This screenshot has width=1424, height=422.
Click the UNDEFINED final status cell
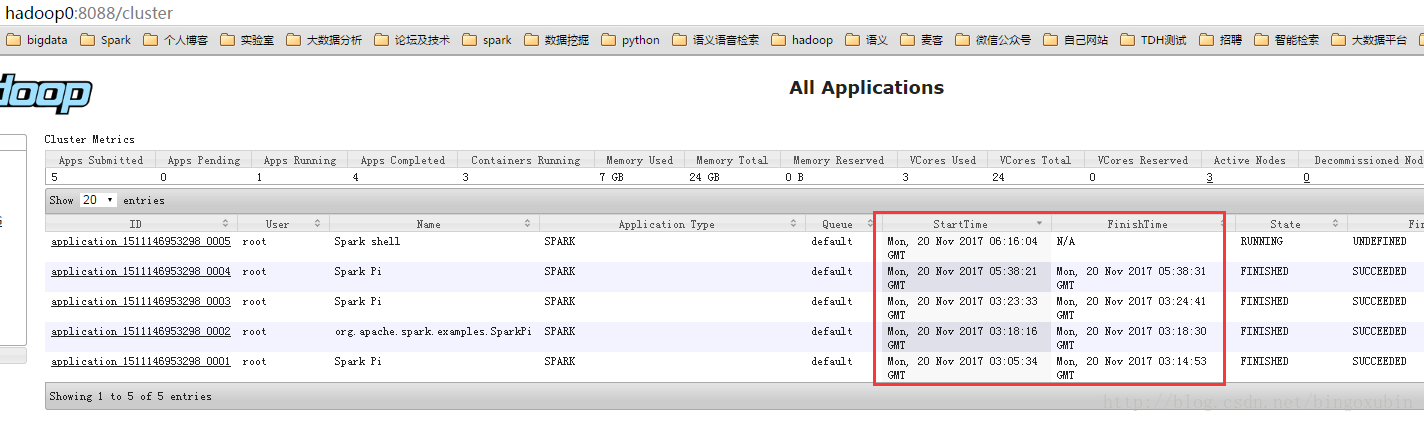point(1379,241)
